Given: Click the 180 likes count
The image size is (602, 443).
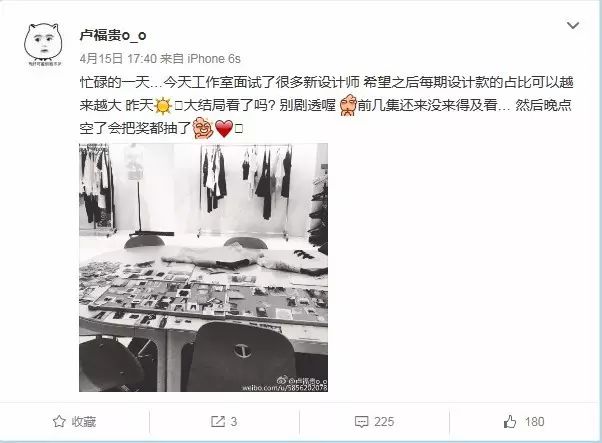Looking at the screenshot, I should point(534,422).
